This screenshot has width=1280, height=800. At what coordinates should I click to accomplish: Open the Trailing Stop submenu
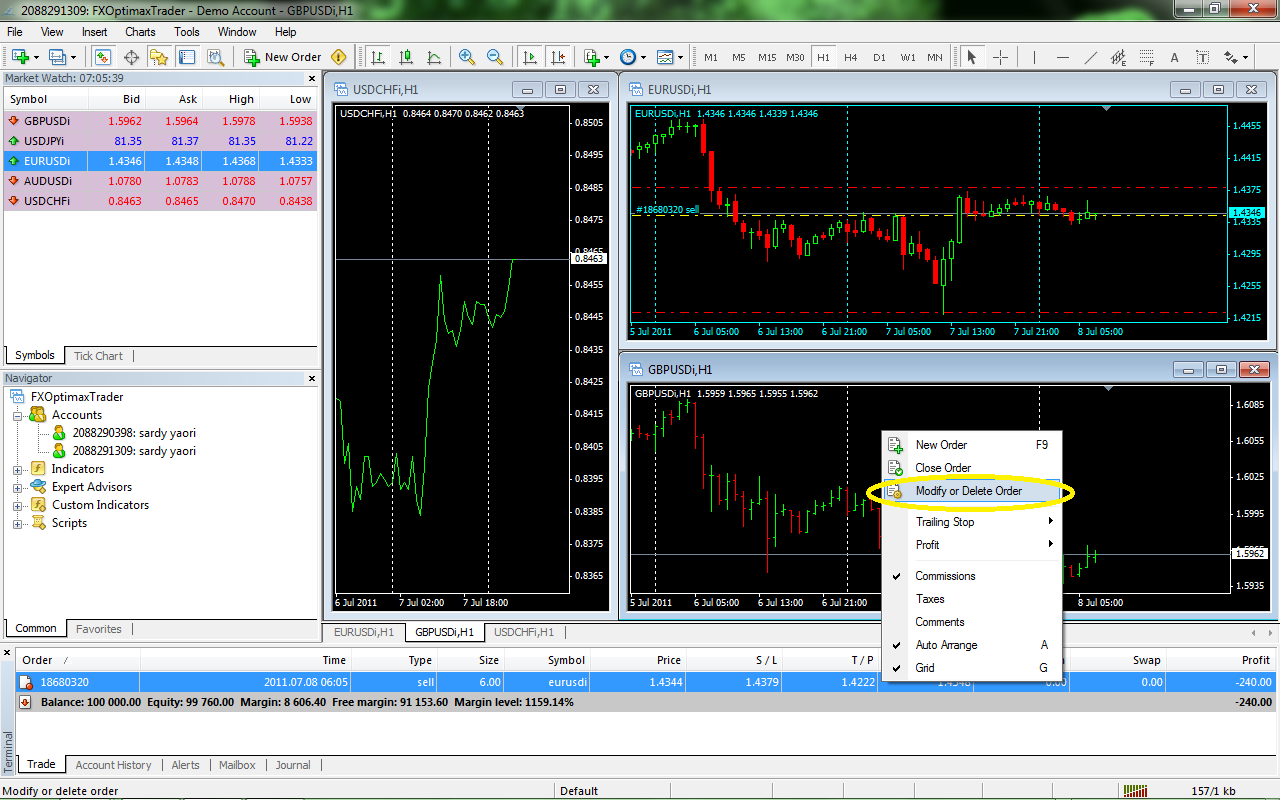point(945,521)
